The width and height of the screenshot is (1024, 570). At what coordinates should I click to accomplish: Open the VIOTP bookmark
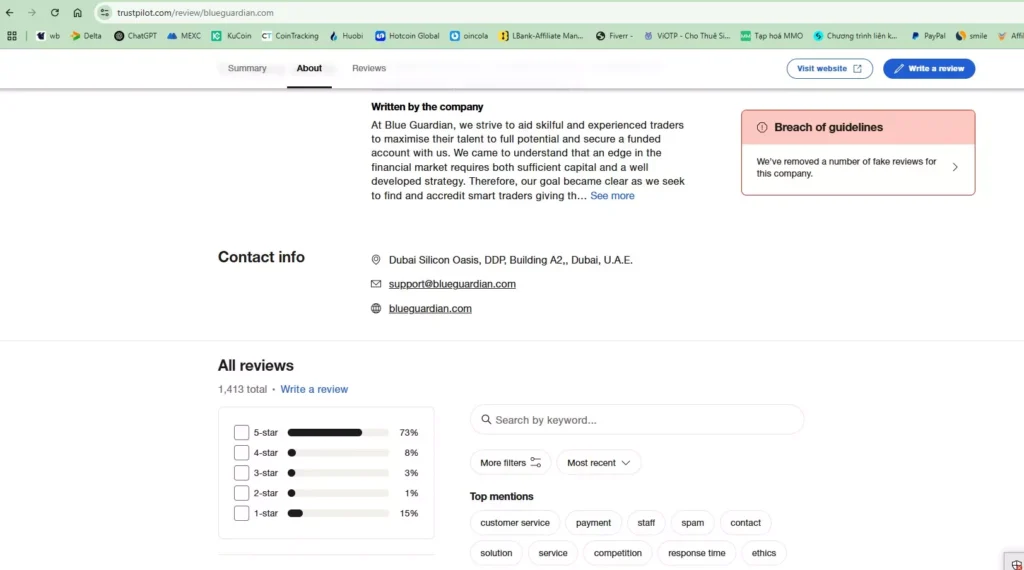coord(687,36)
